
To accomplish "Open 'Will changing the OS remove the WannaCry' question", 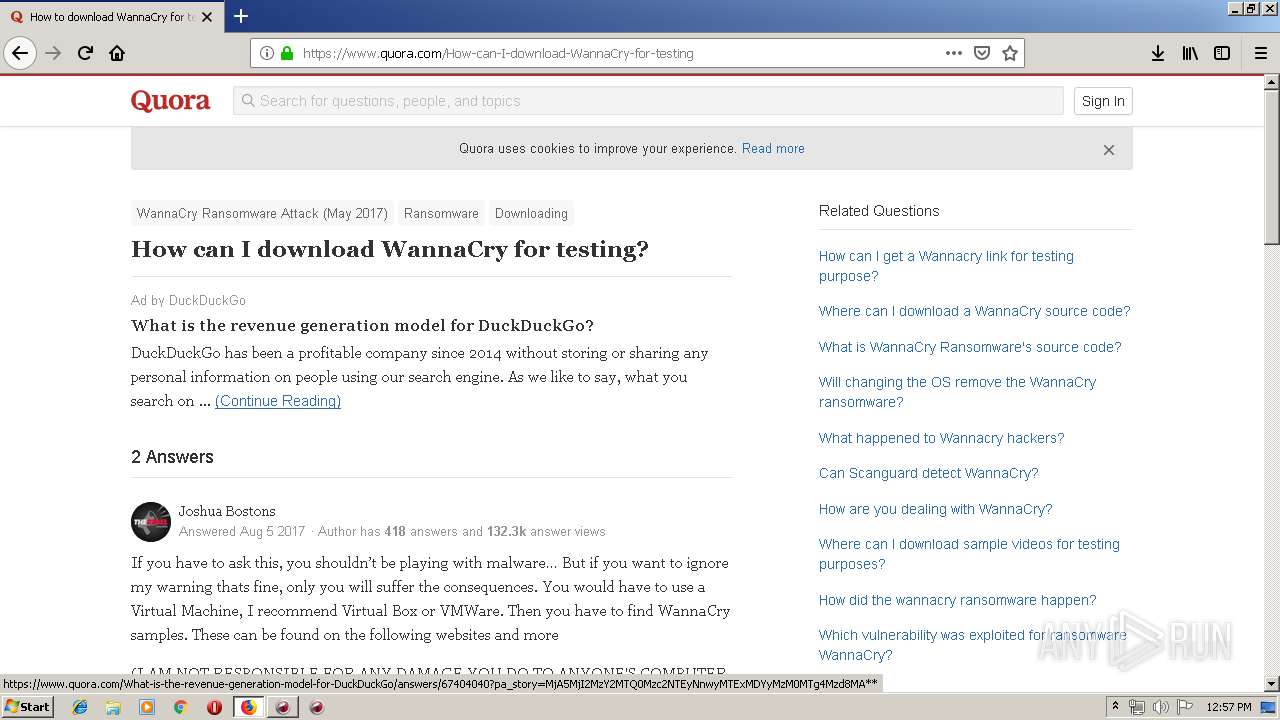I will 957,392.
